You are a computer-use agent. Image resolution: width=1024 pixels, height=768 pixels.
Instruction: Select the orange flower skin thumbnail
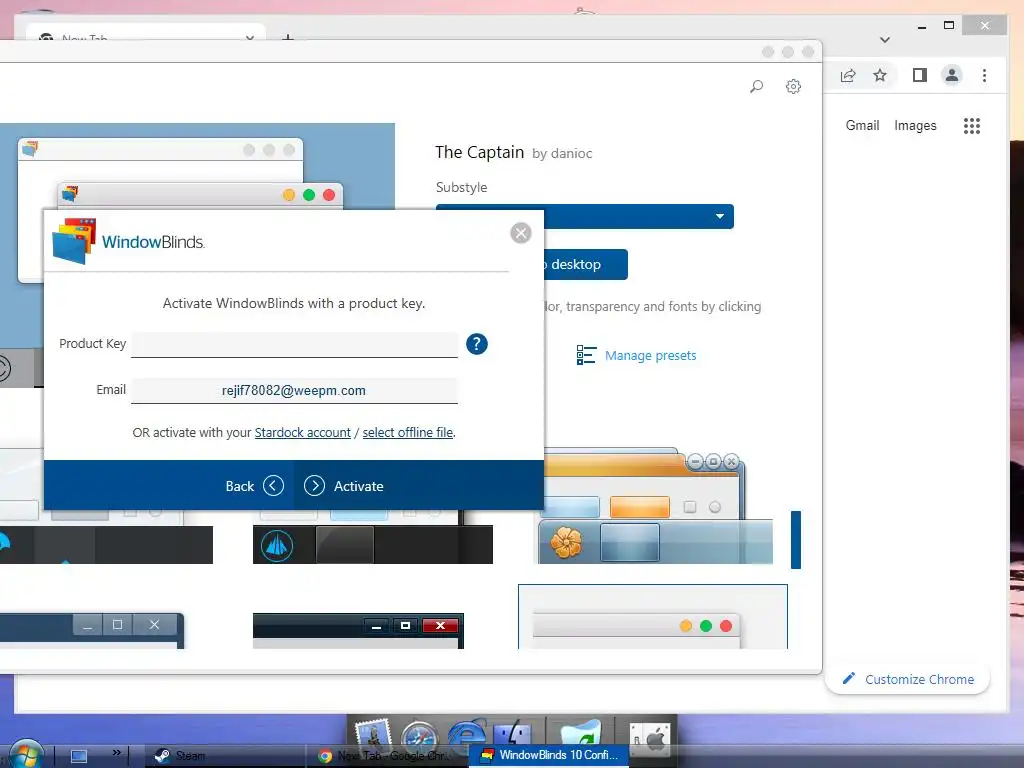point(656,507)
